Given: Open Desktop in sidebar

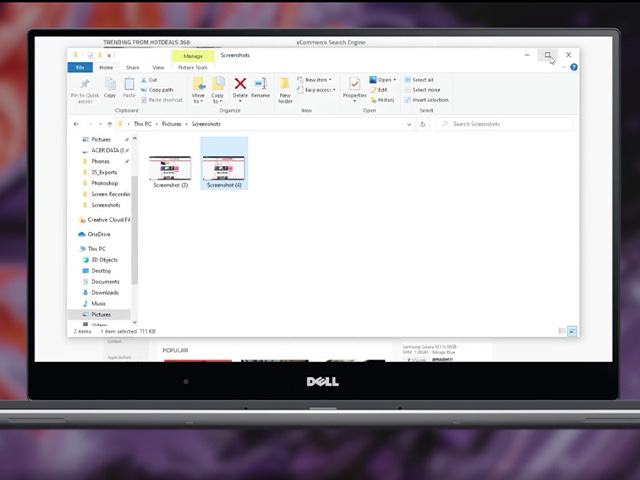Looking at the screenshot, I should 101,271.
